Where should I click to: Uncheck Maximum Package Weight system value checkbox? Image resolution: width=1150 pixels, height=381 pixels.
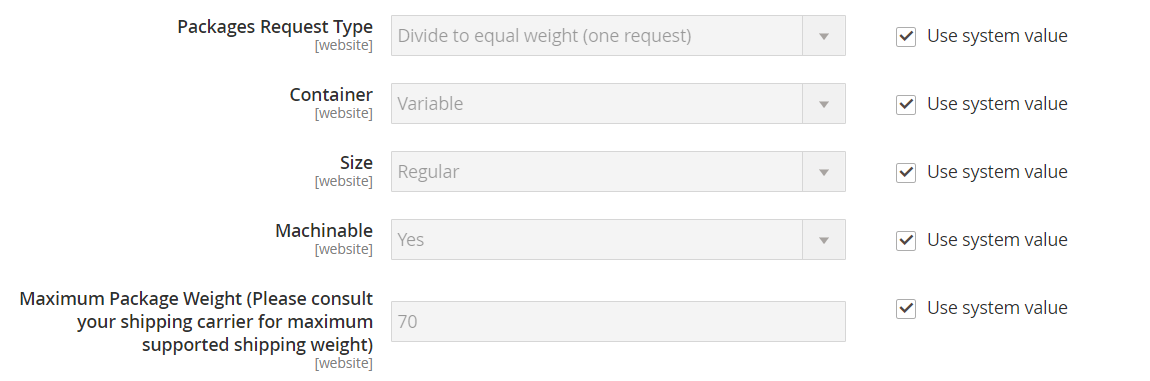pos(906,308)
